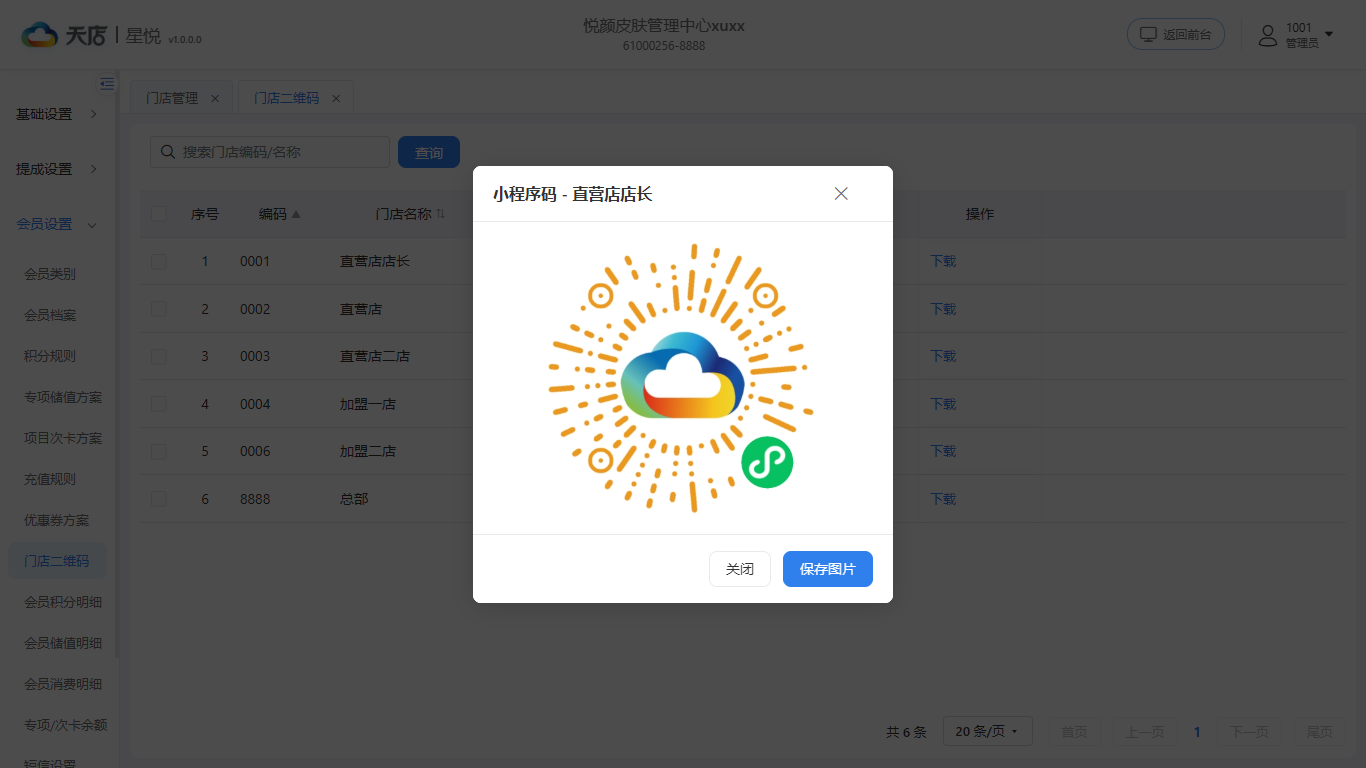The image size is (1366, 768).
Task: Open 会员储值明细 in the sidebar
Action: coord(63,643)
